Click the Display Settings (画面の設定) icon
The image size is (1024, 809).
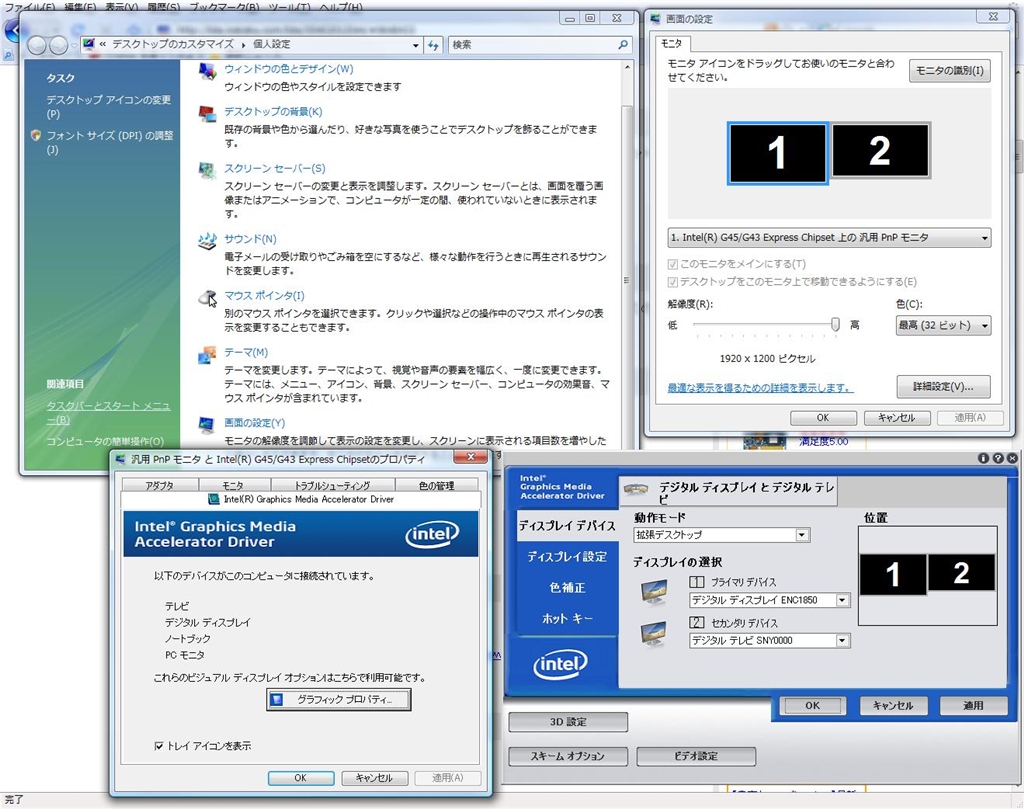[207, 425]
